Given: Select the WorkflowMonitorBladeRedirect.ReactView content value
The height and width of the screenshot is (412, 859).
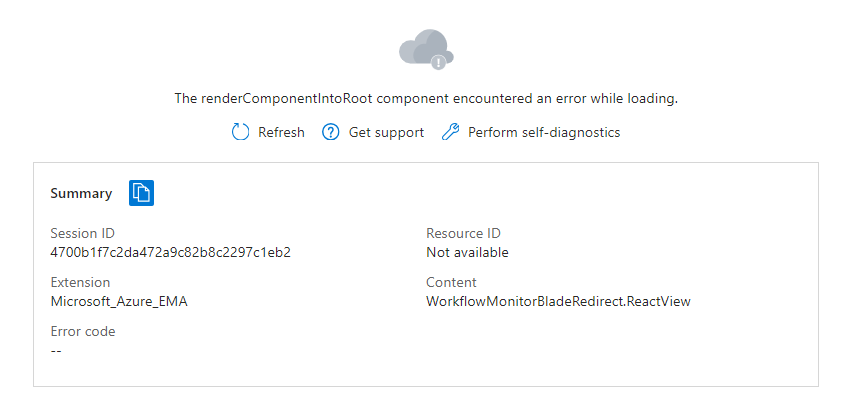Looking at the screenshot, I should (558, 301).
